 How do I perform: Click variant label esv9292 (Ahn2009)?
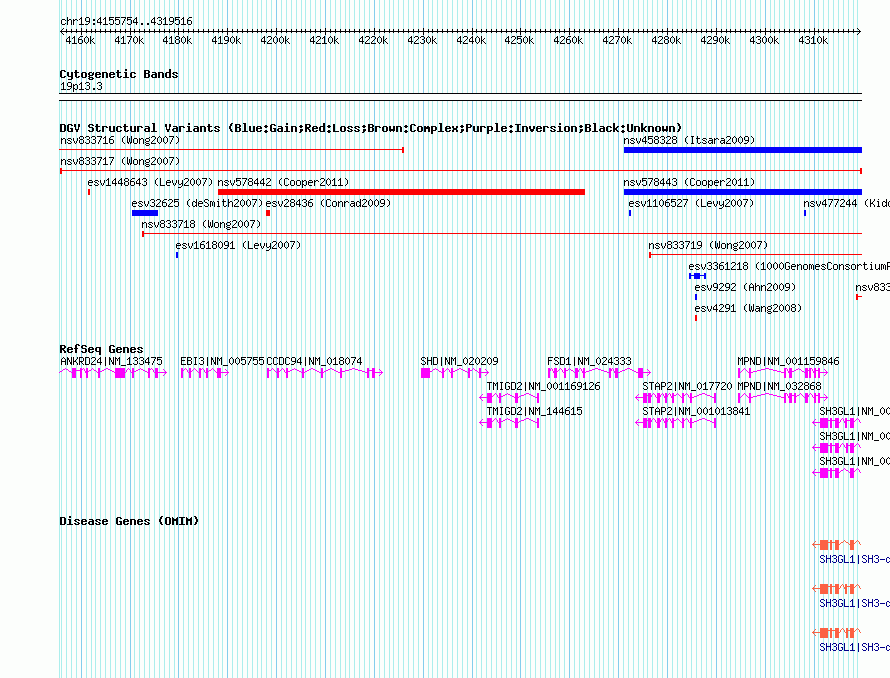tap(745, 287)
